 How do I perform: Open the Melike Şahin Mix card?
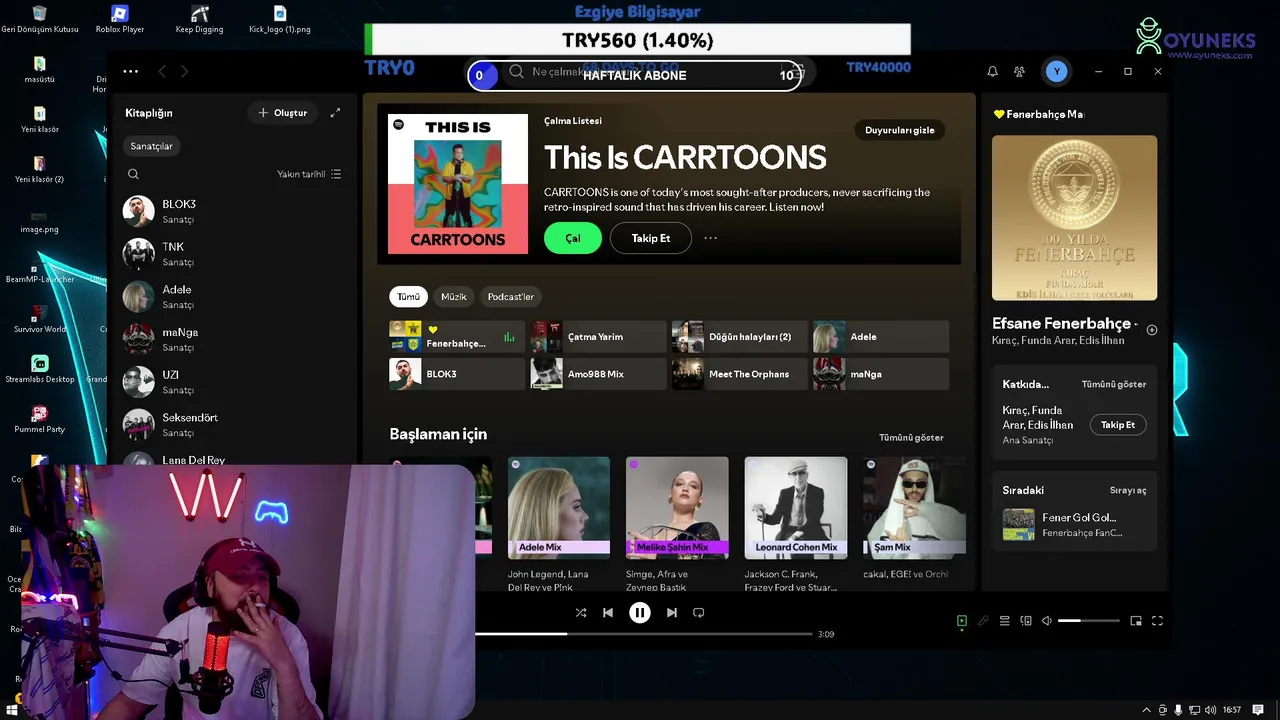pyautogui.click(x=677, y=523)
